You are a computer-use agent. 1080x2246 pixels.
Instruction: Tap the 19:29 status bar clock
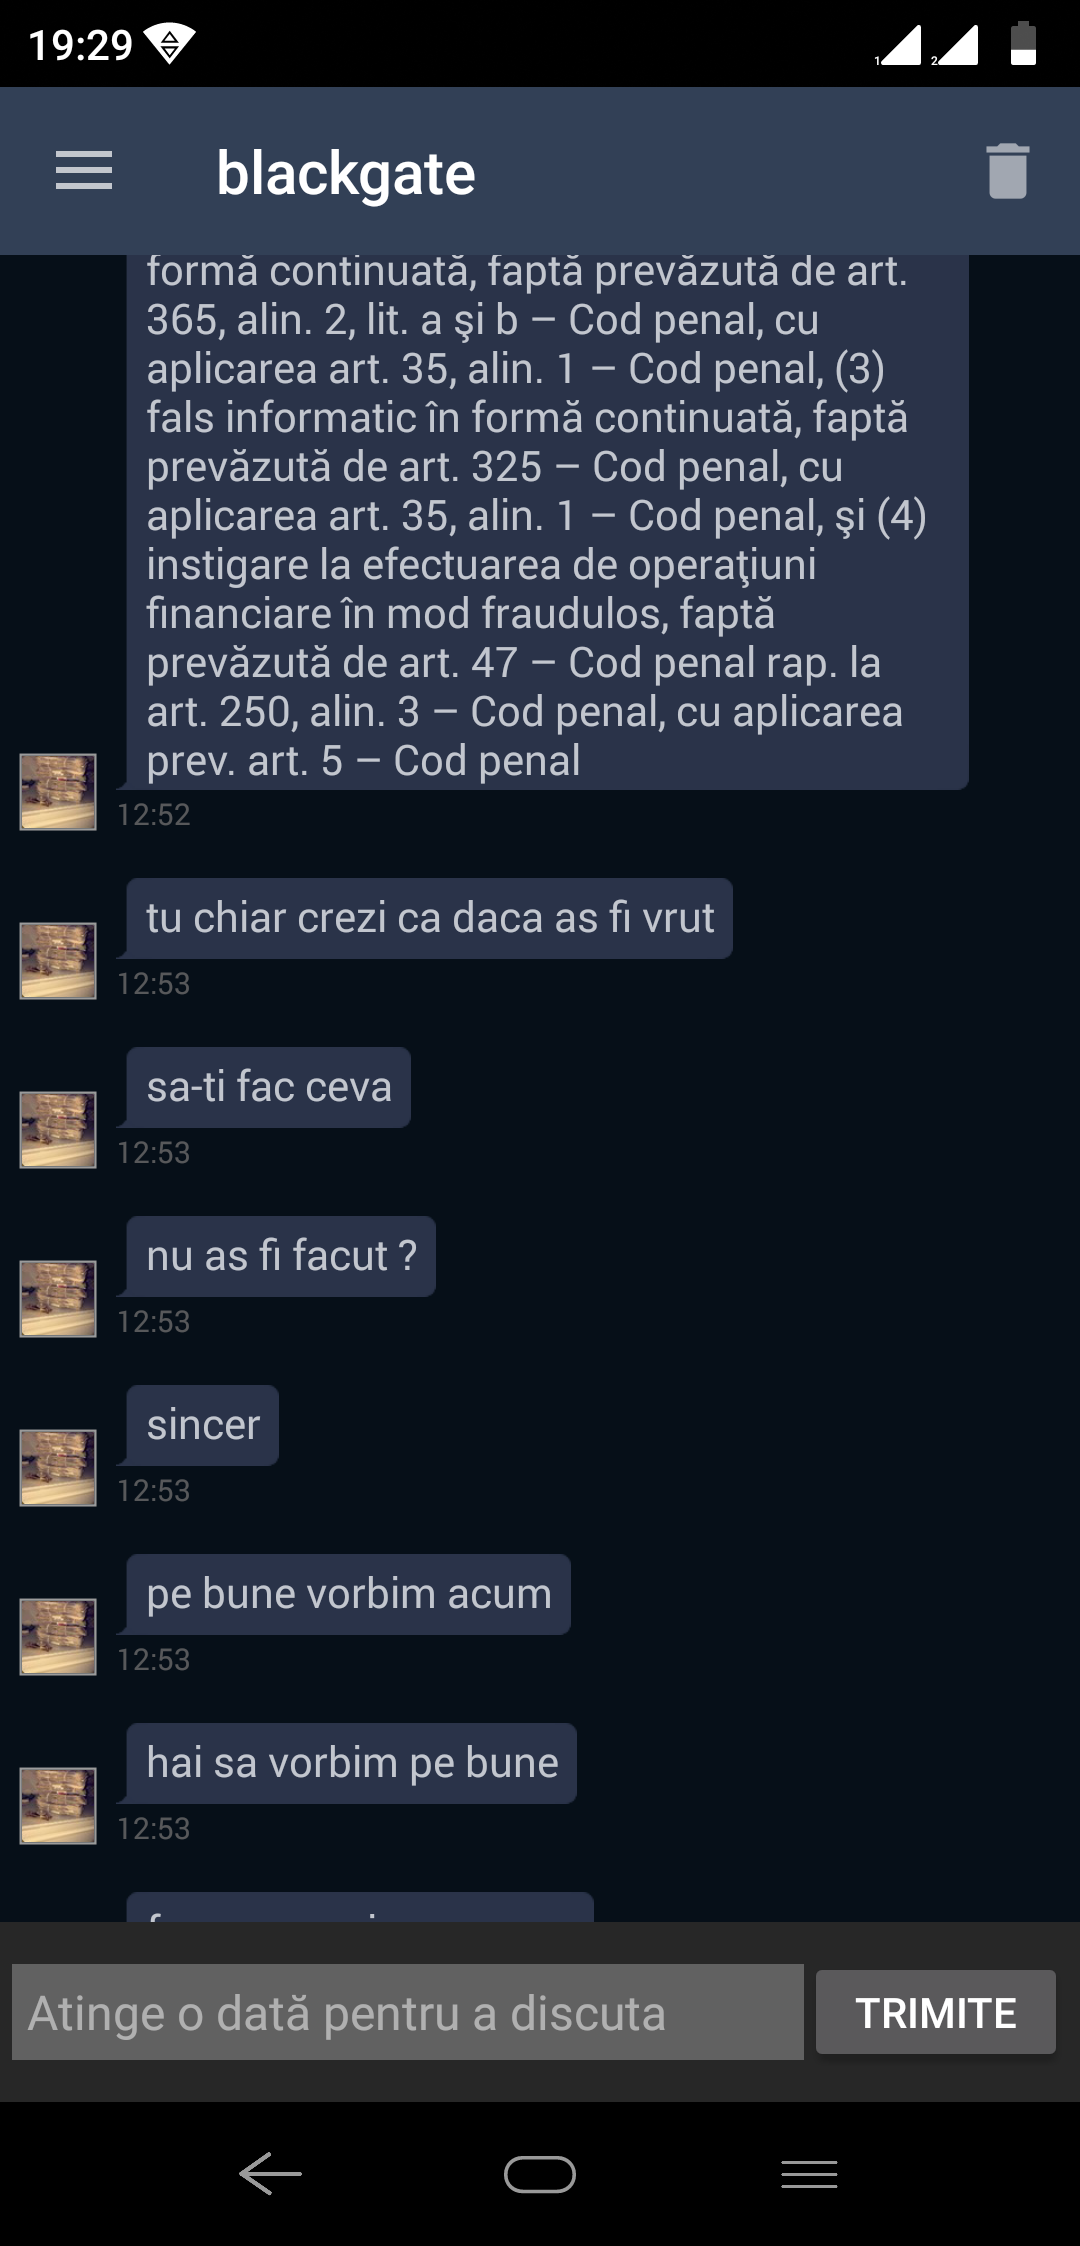pos(80,45)
